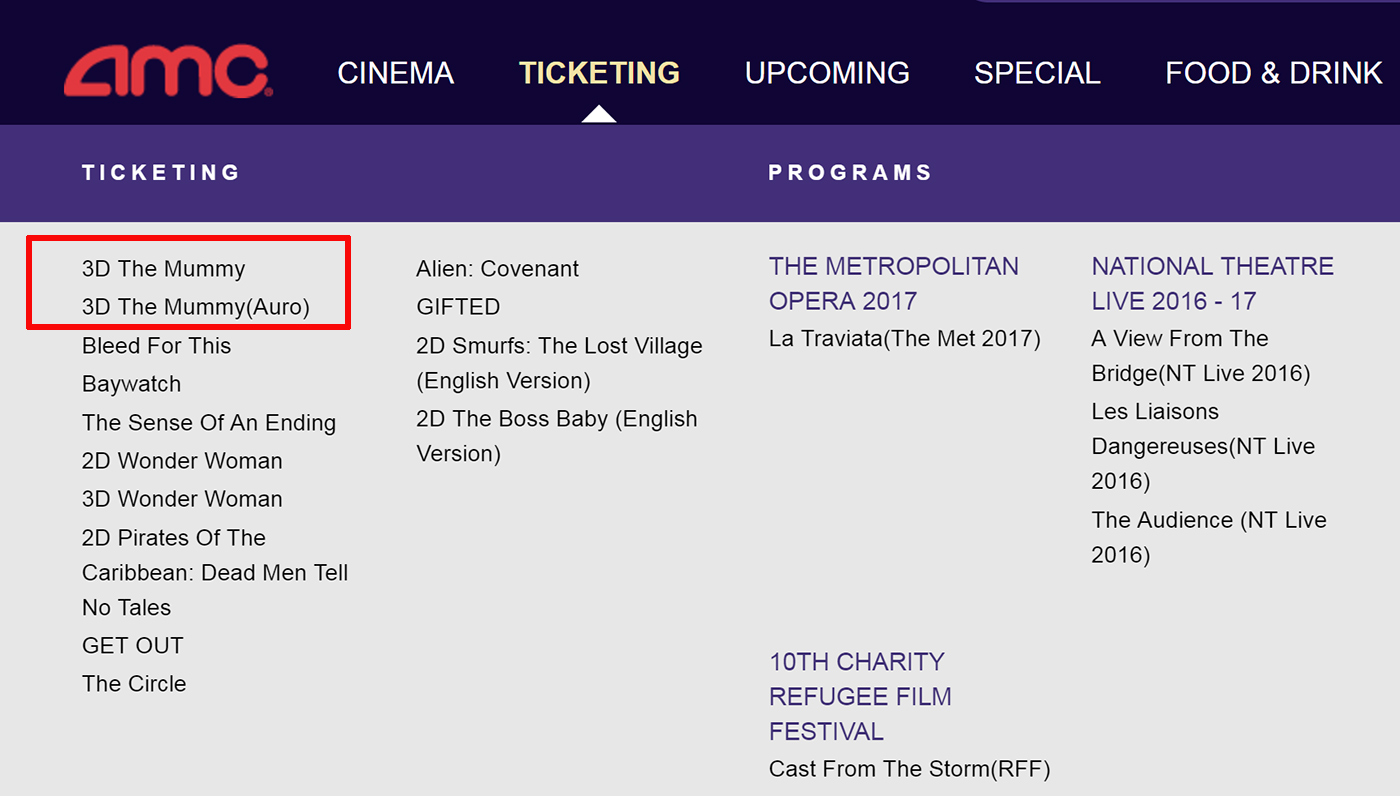The height and width of the screenshot is (796, 1400).
Task: Choose 3D The Mummy(Auro) ticketing
Action: 196,307
